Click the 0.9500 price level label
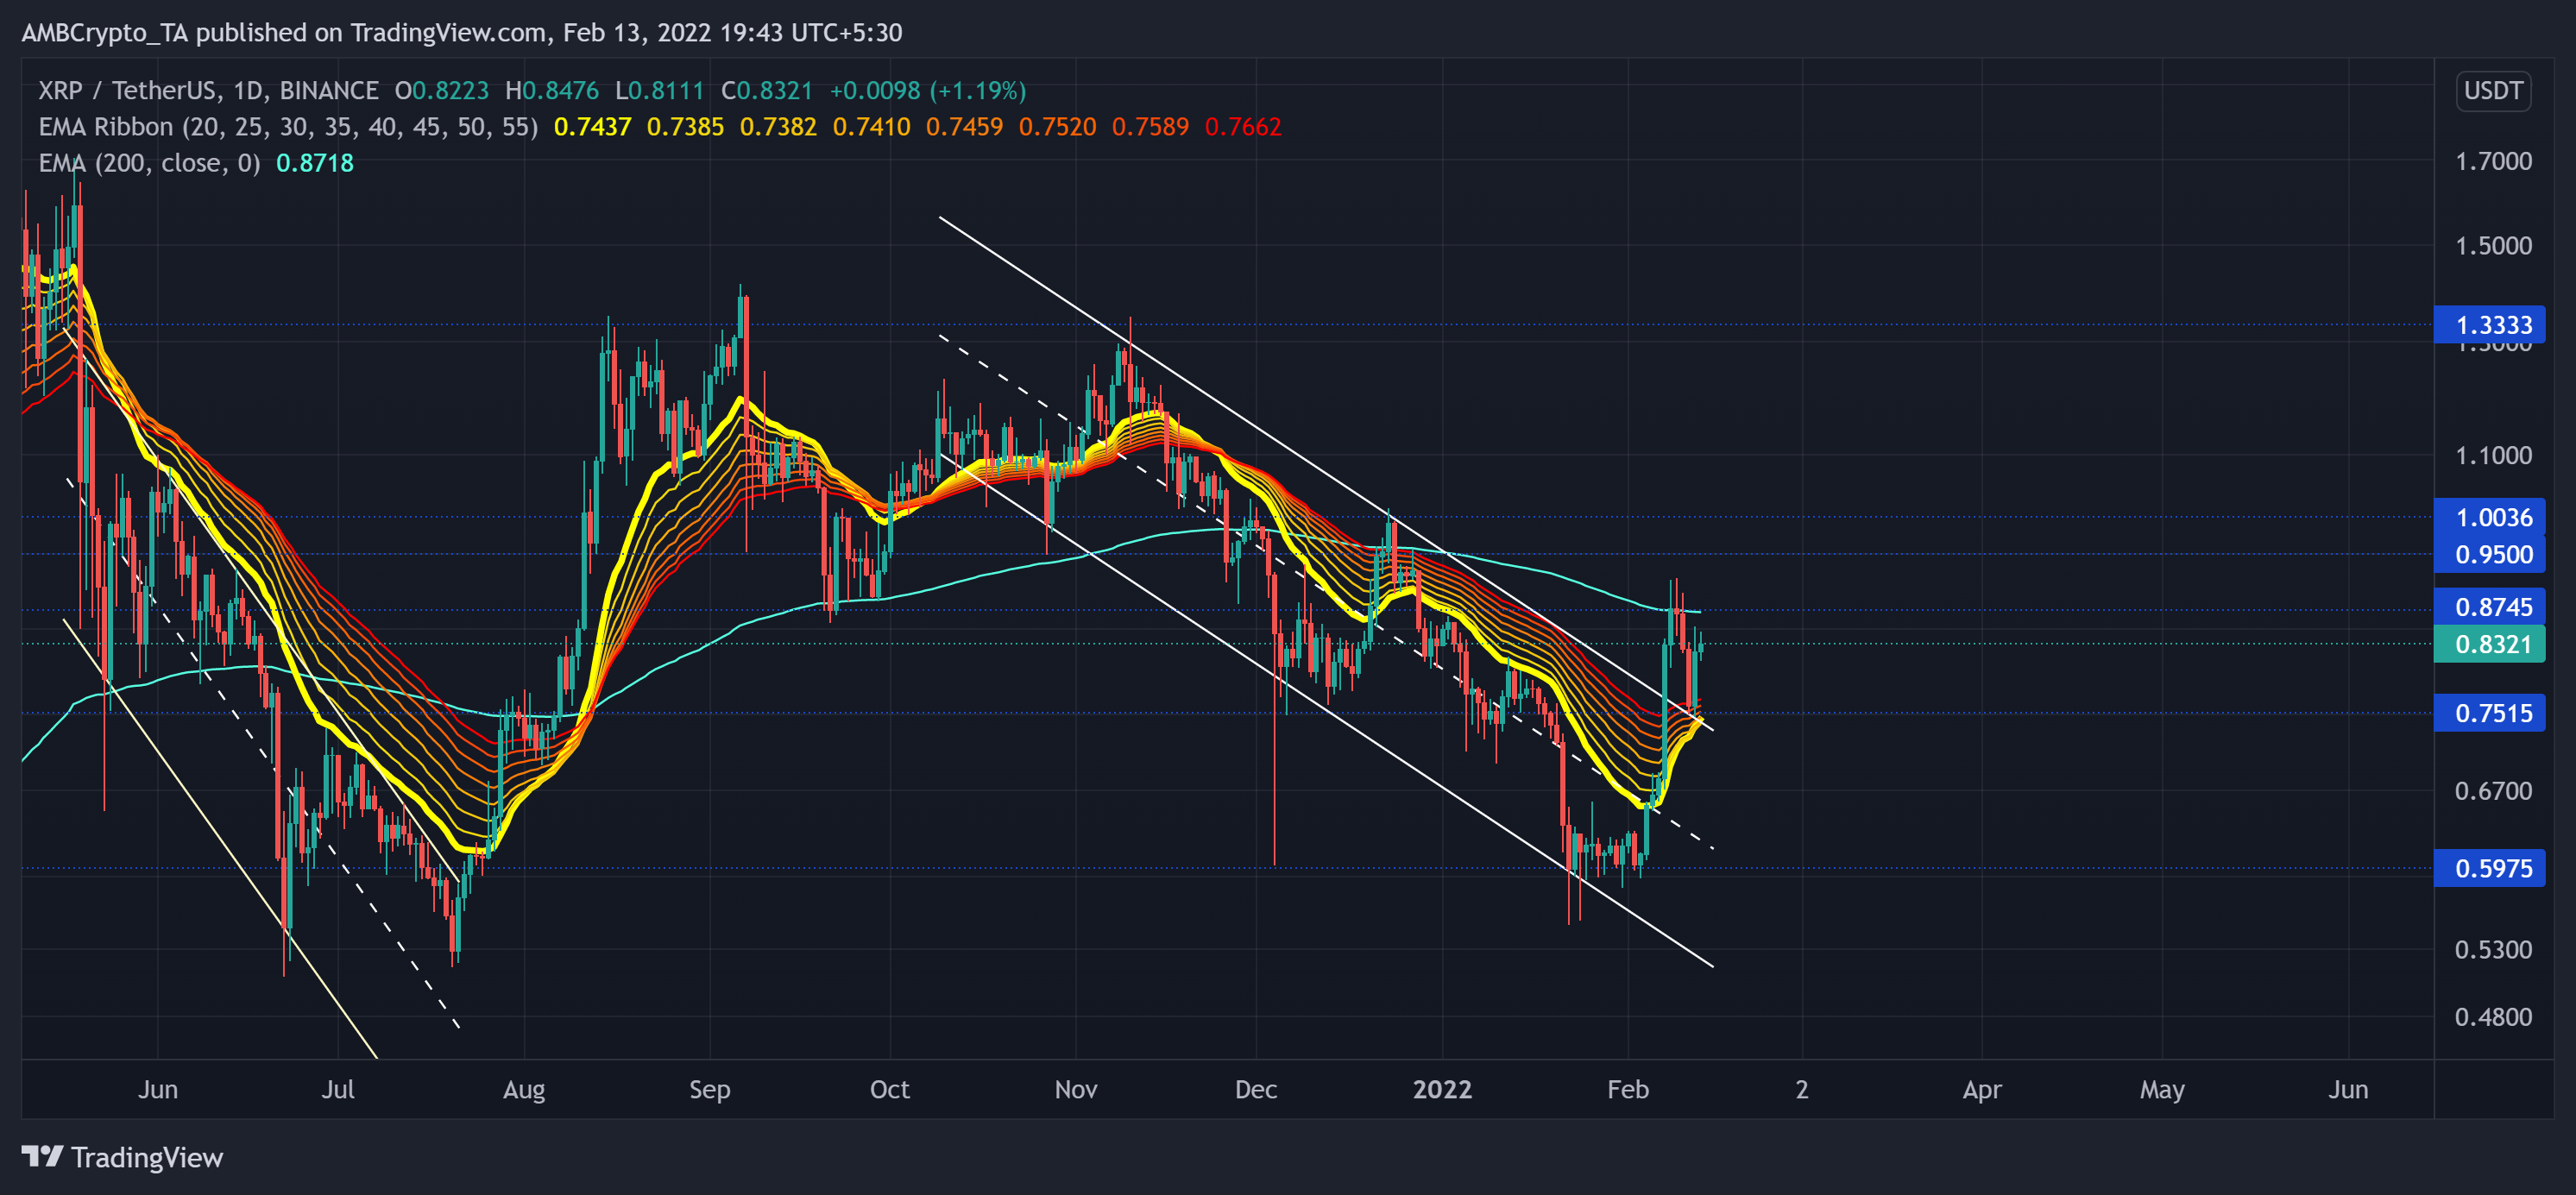The height and width of the screenshot is (1195, 2576). click(x=2488, y=554)
